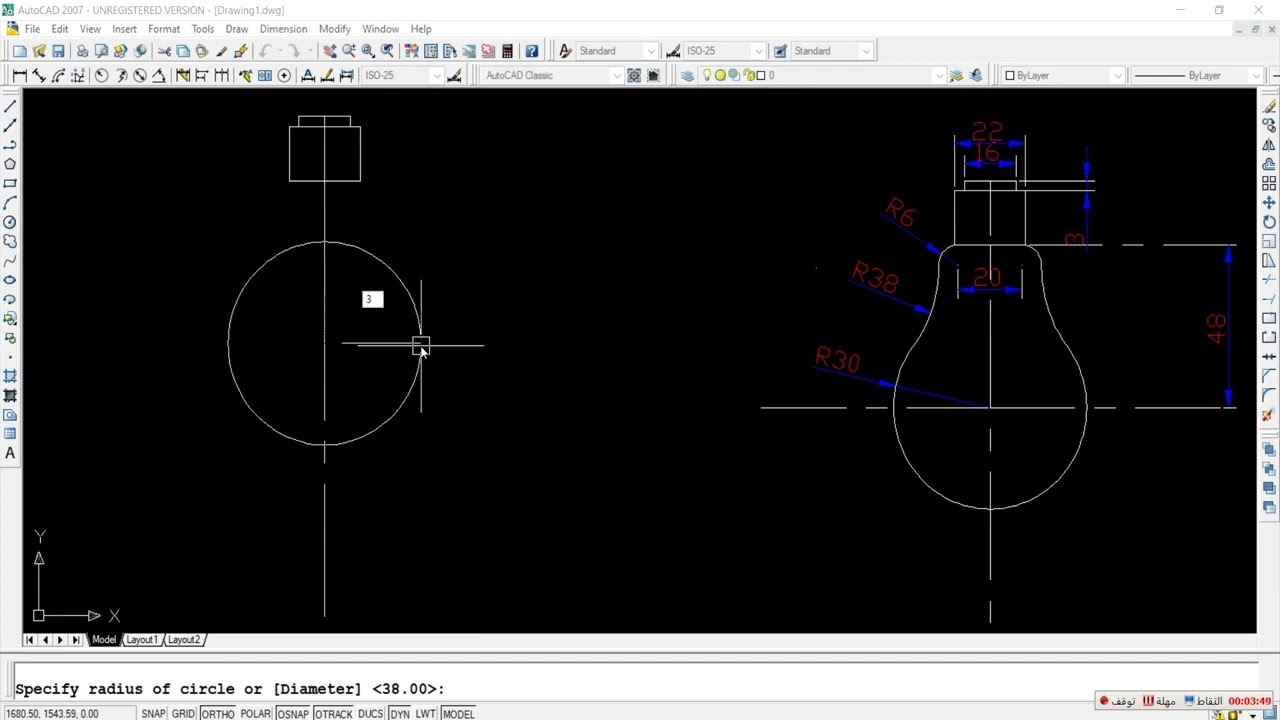Open the Draw menu
This screenshot has height=720, width=1280.
(236, 29)
